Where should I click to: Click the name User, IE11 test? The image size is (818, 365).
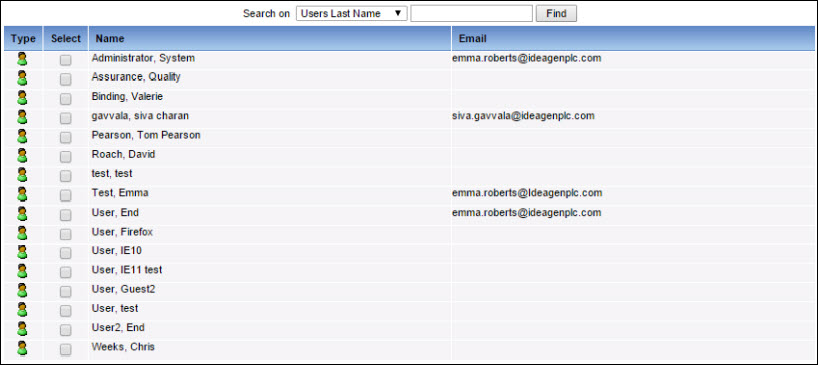coord(127,270)
